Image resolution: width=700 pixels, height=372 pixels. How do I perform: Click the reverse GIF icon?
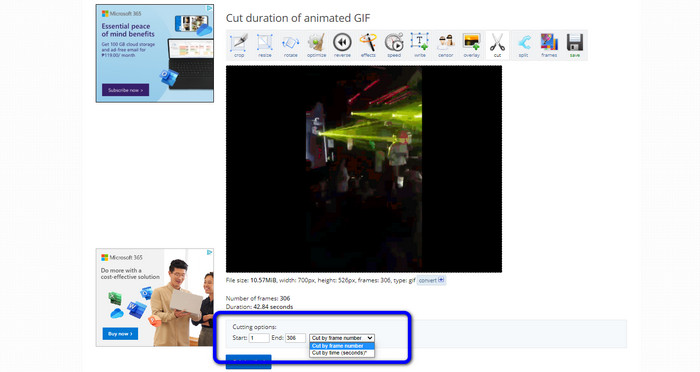click(342, 45)
